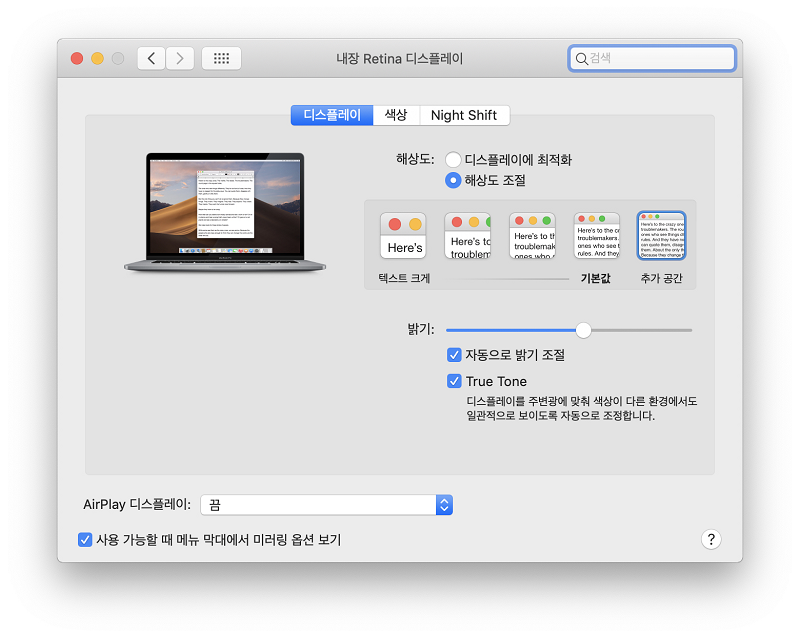Go back with the left chevron button
800x638 pixels.
click(x=151, y=58)
